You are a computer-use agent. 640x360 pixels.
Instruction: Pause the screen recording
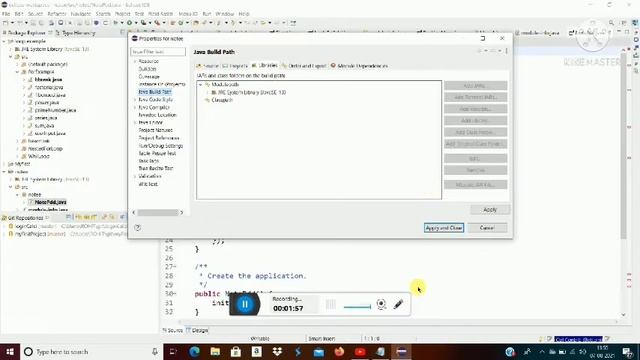[x=245, y=304]
